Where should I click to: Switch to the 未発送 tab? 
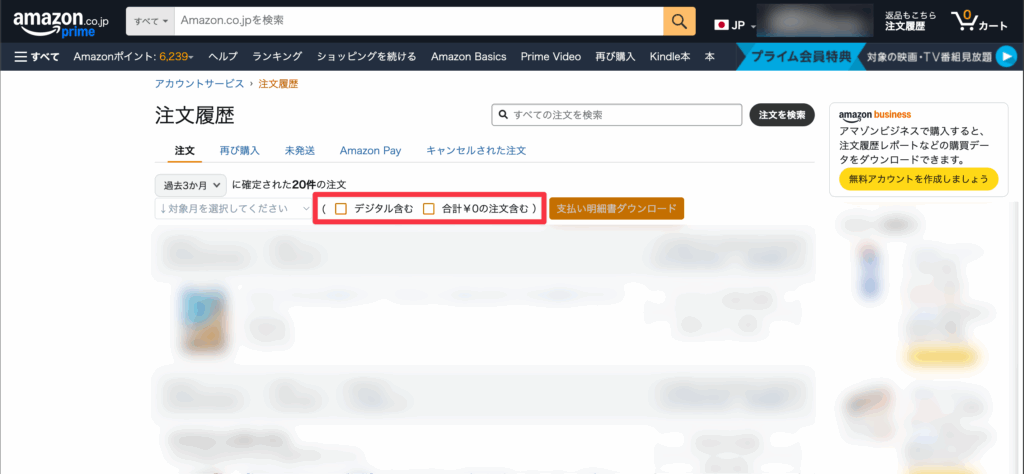click(300, 151)
